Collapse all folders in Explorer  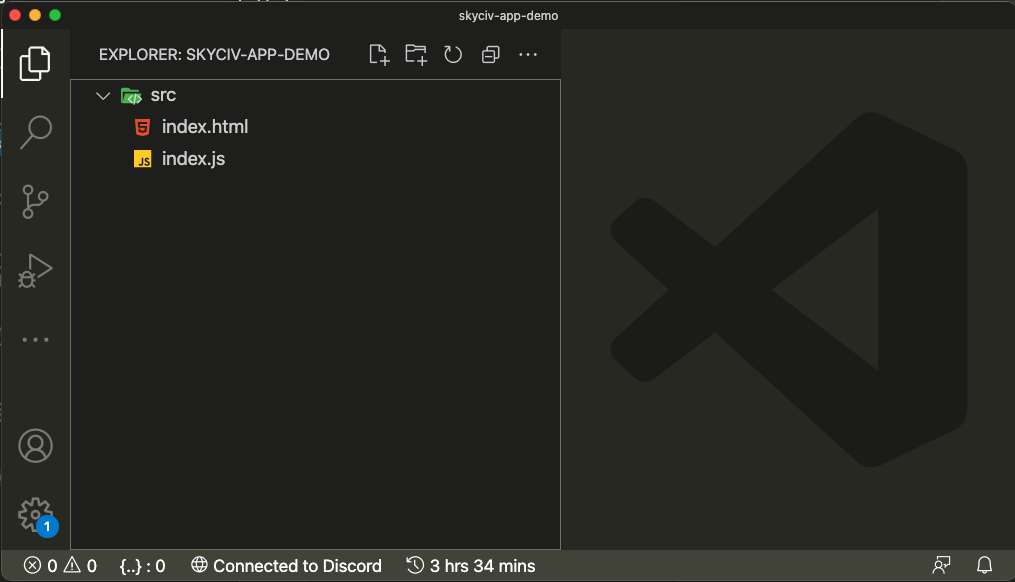tap(490, 55)
